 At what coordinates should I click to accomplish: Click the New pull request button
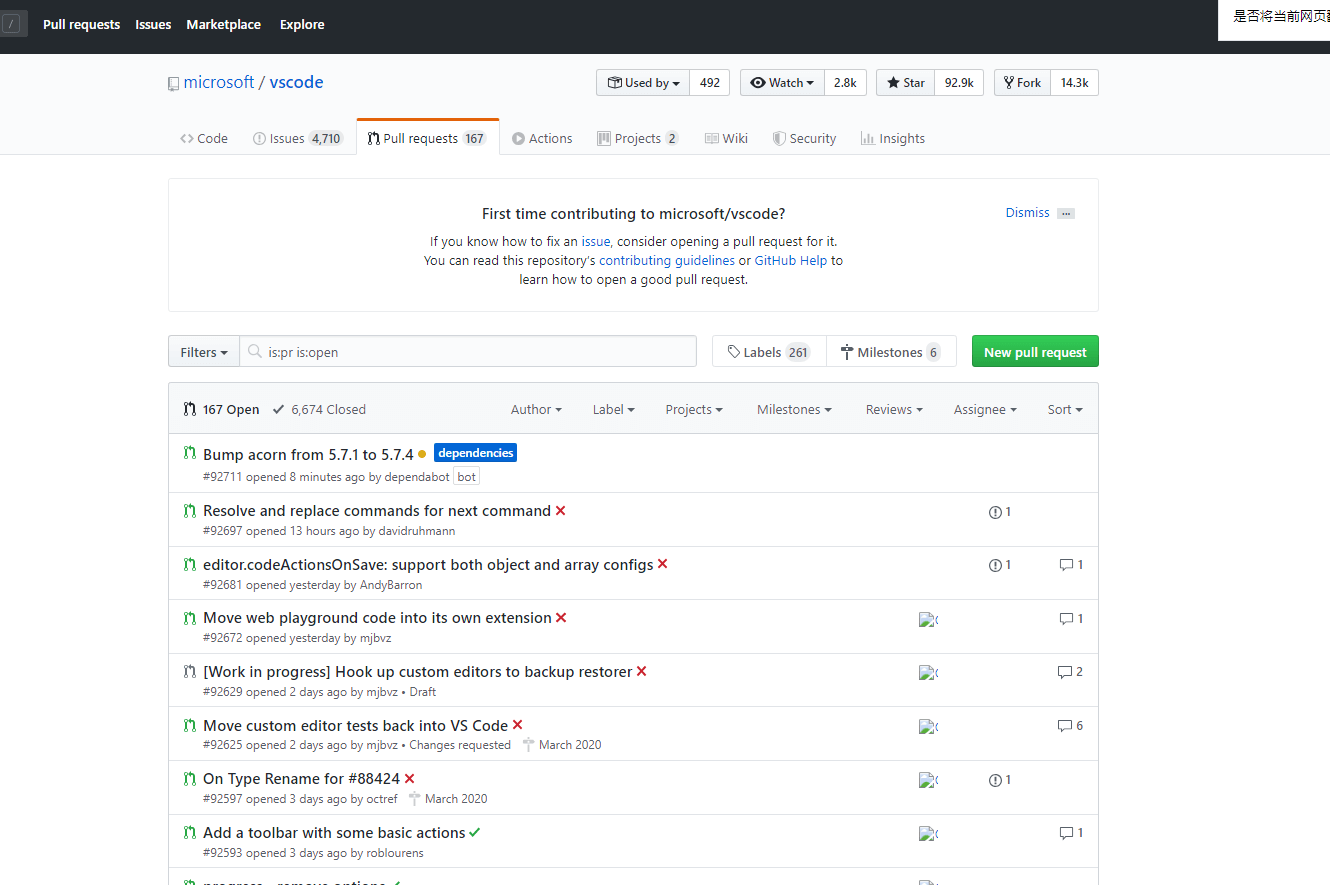coord(1035,352)
